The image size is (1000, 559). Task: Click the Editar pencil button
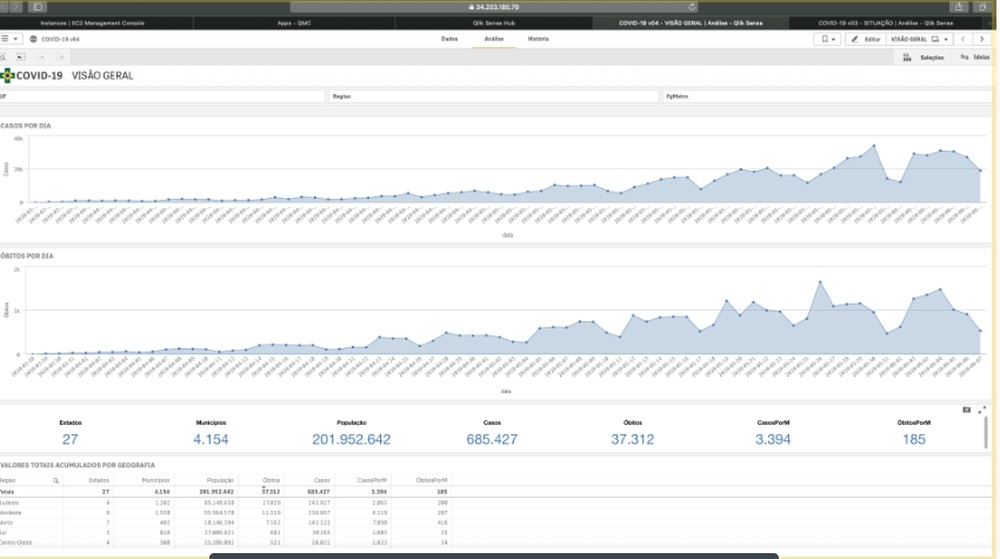click(864, 39)
